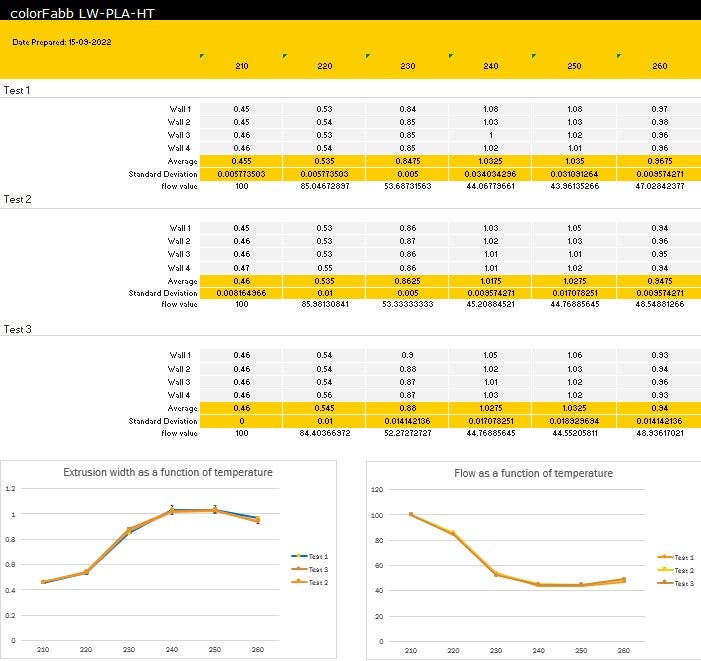Click the green comment marker above column 240
Screen dimensions: 701x661
451,56
